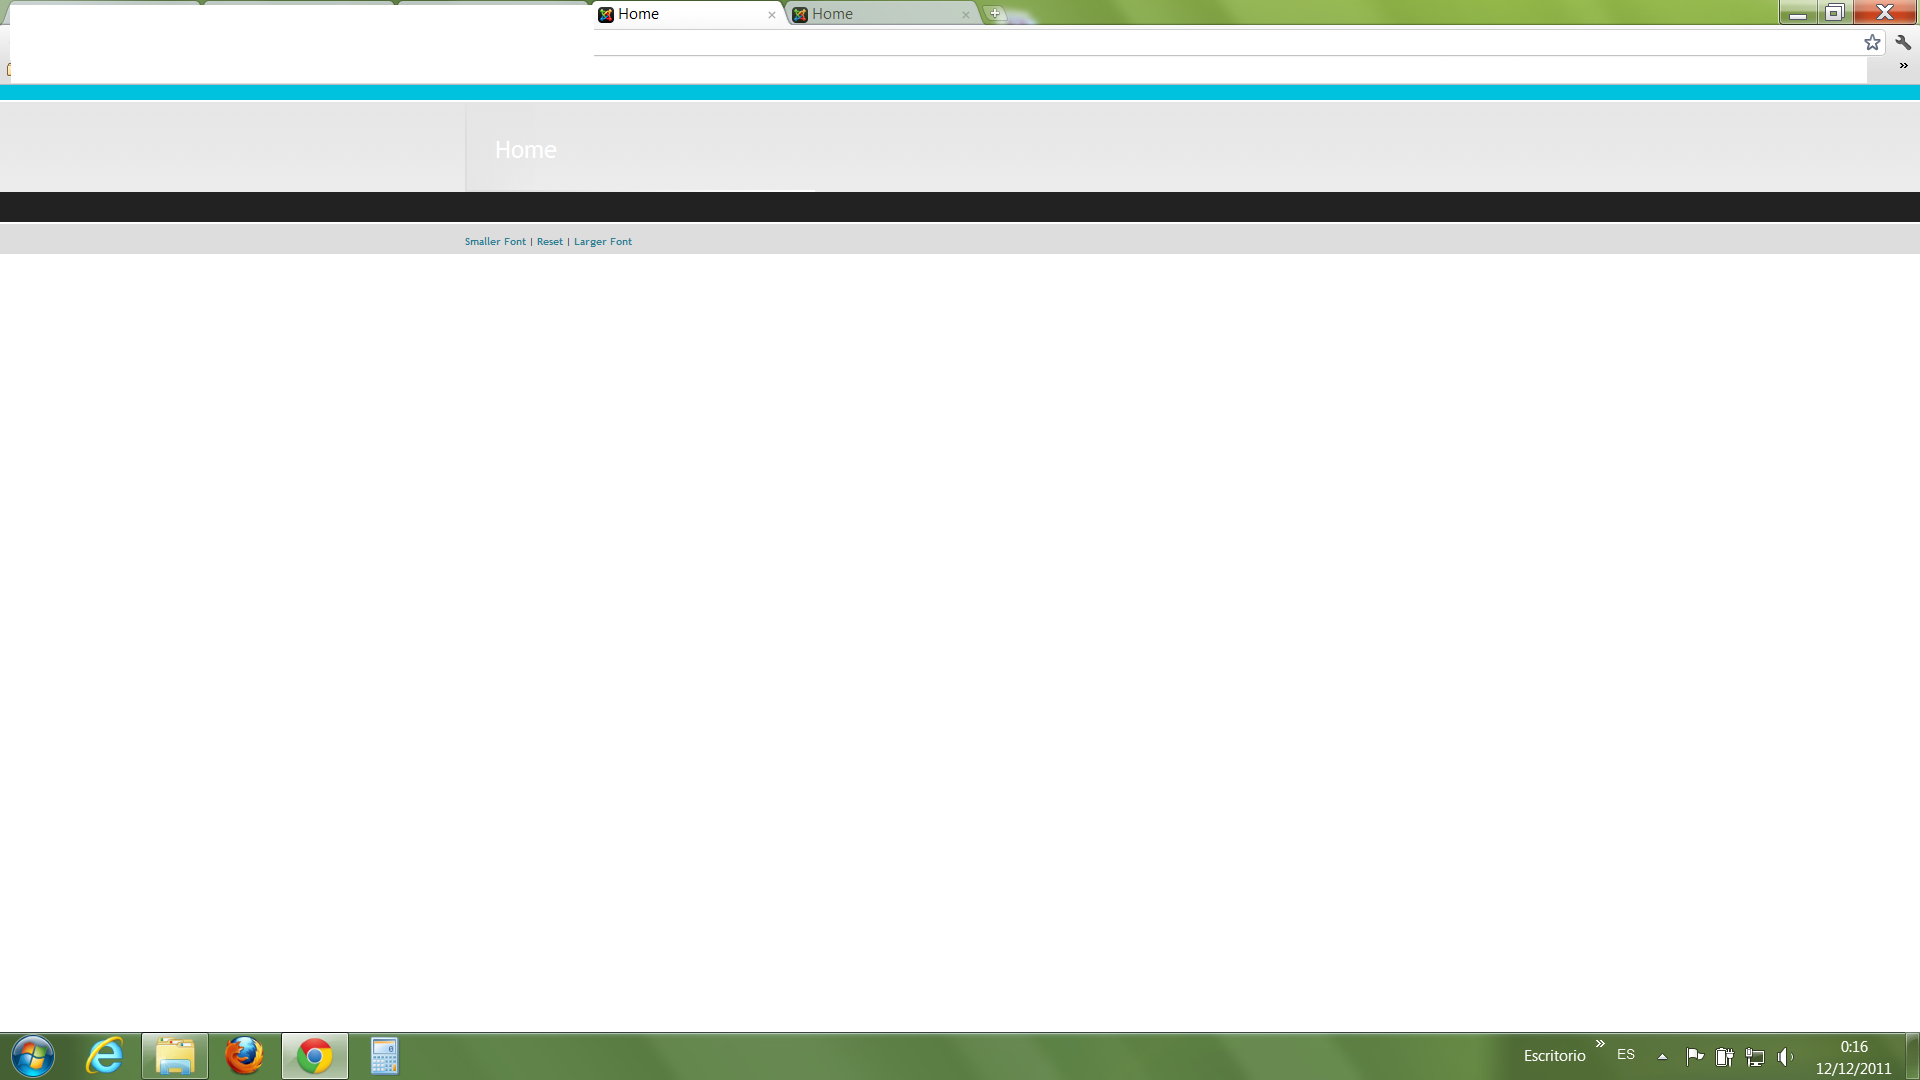Open Chrome's wrench settings menu
The height and width of the screenshot is (1080, 1920).
tap(1903, 42)
